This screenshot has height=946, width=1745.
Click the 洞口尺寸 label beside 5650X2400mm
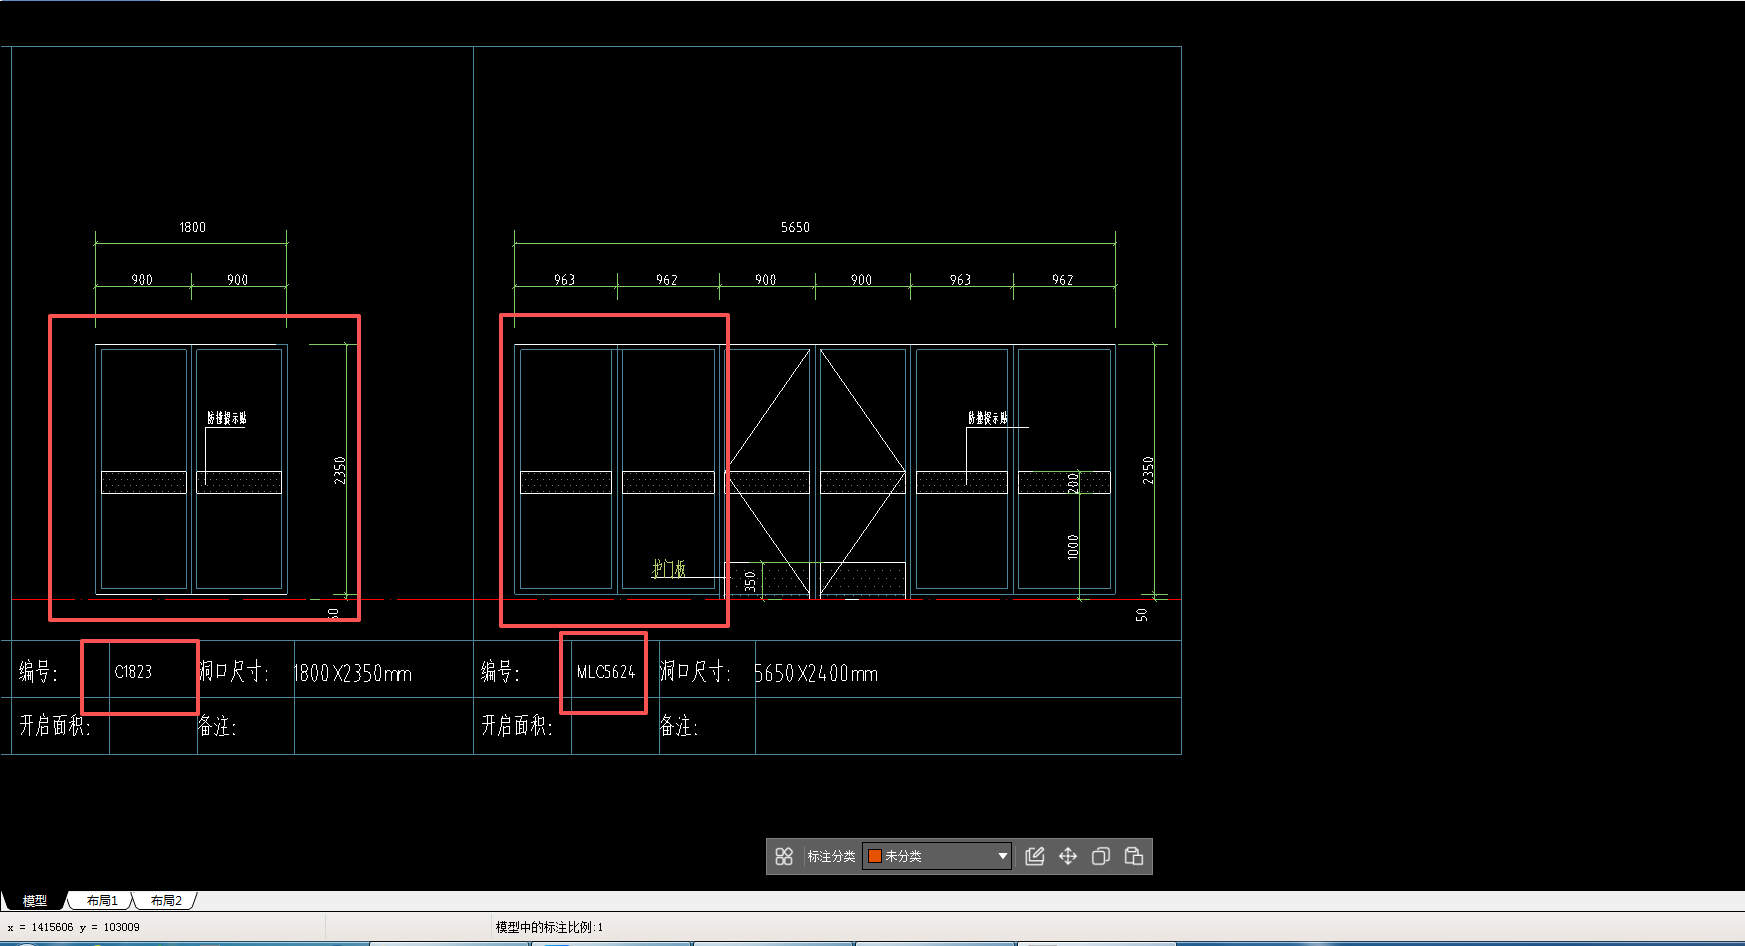[695, 672]
